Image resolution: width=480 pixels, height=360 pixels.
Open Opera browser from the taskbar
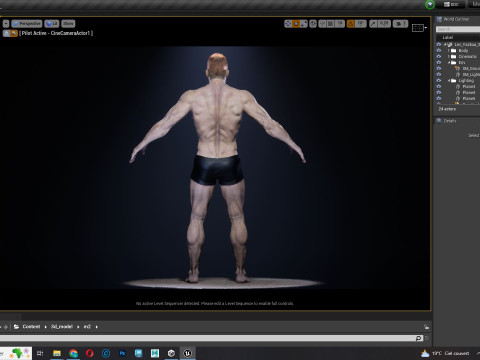point(89,353)
